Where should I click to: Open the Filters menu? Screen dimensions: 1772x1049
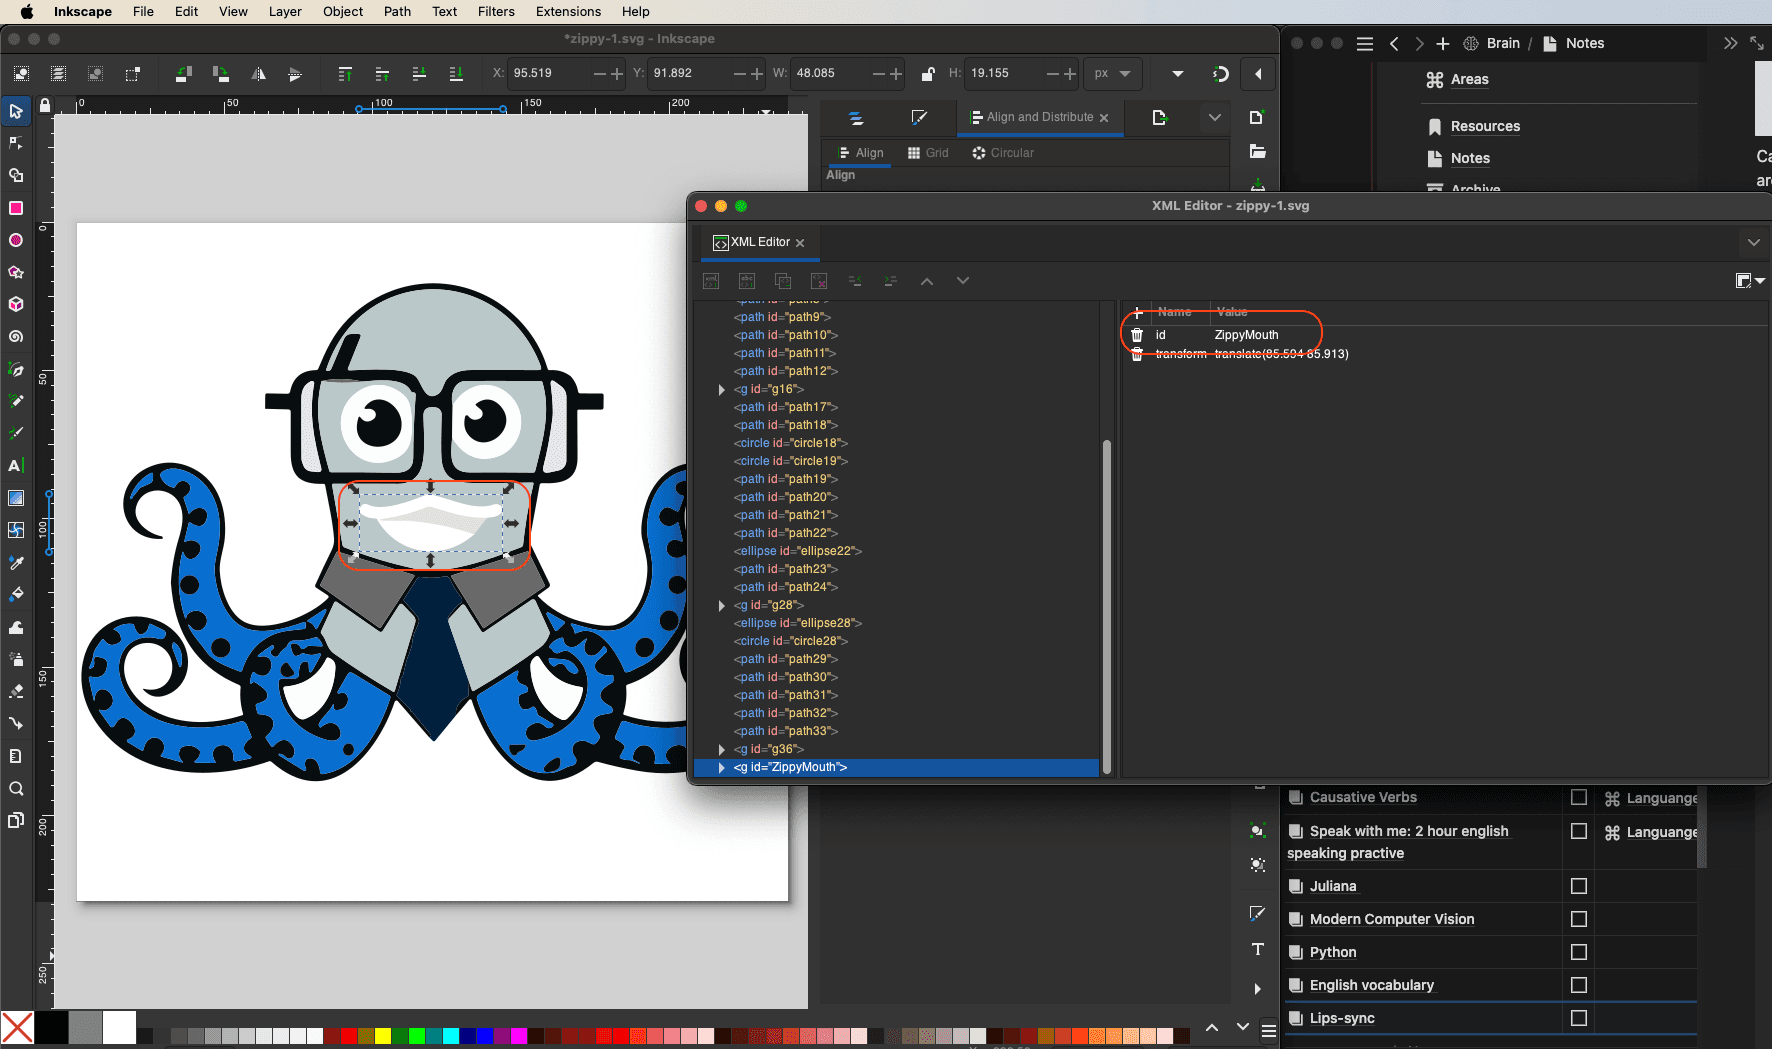click(x=496, y=12)
